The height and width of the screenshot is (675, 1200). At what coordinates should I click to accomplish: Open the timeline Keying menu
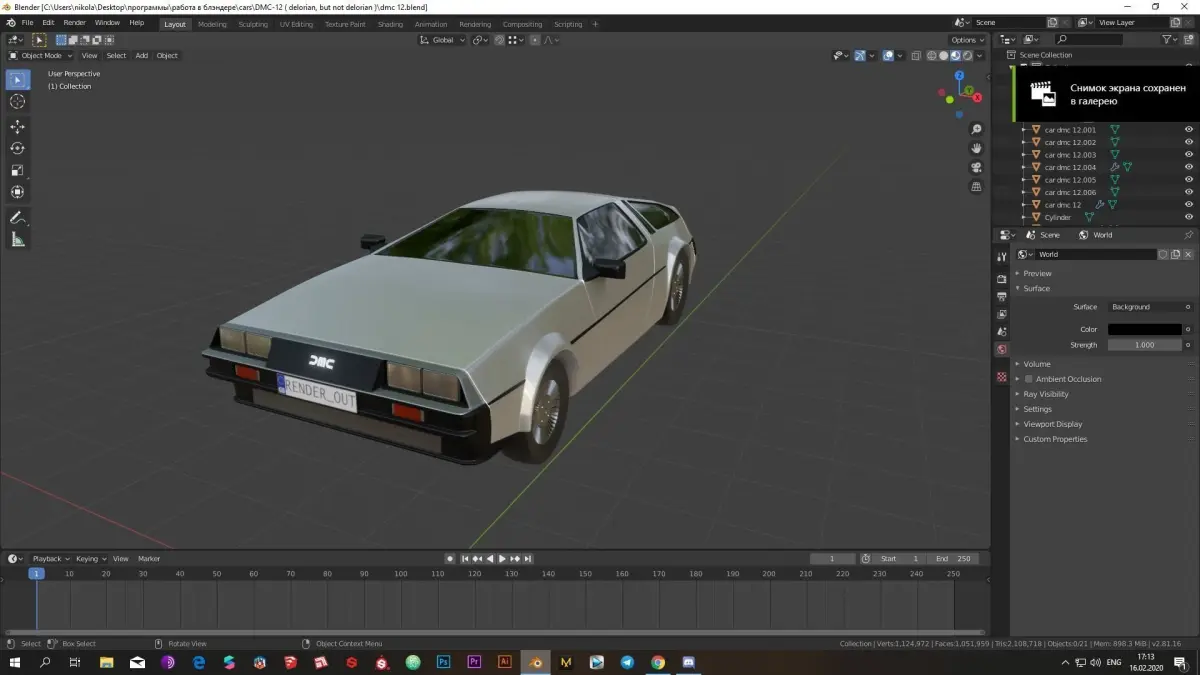click(90, 559)
